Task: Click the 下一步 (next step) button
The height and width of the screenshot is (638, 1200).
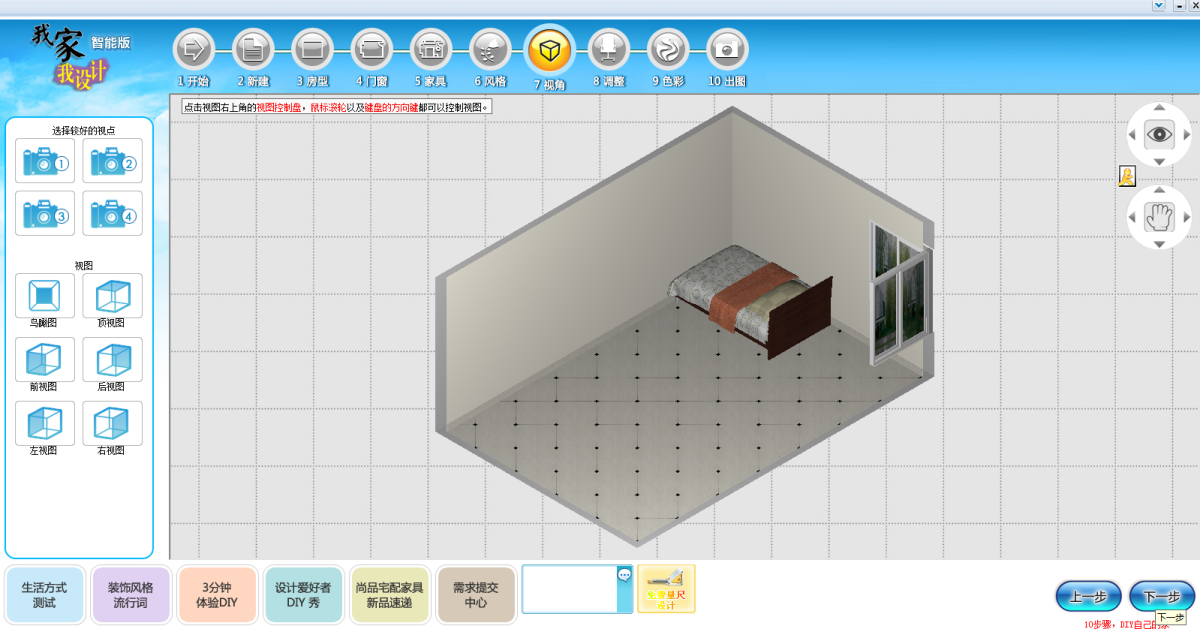Action: click(1161, 596)
